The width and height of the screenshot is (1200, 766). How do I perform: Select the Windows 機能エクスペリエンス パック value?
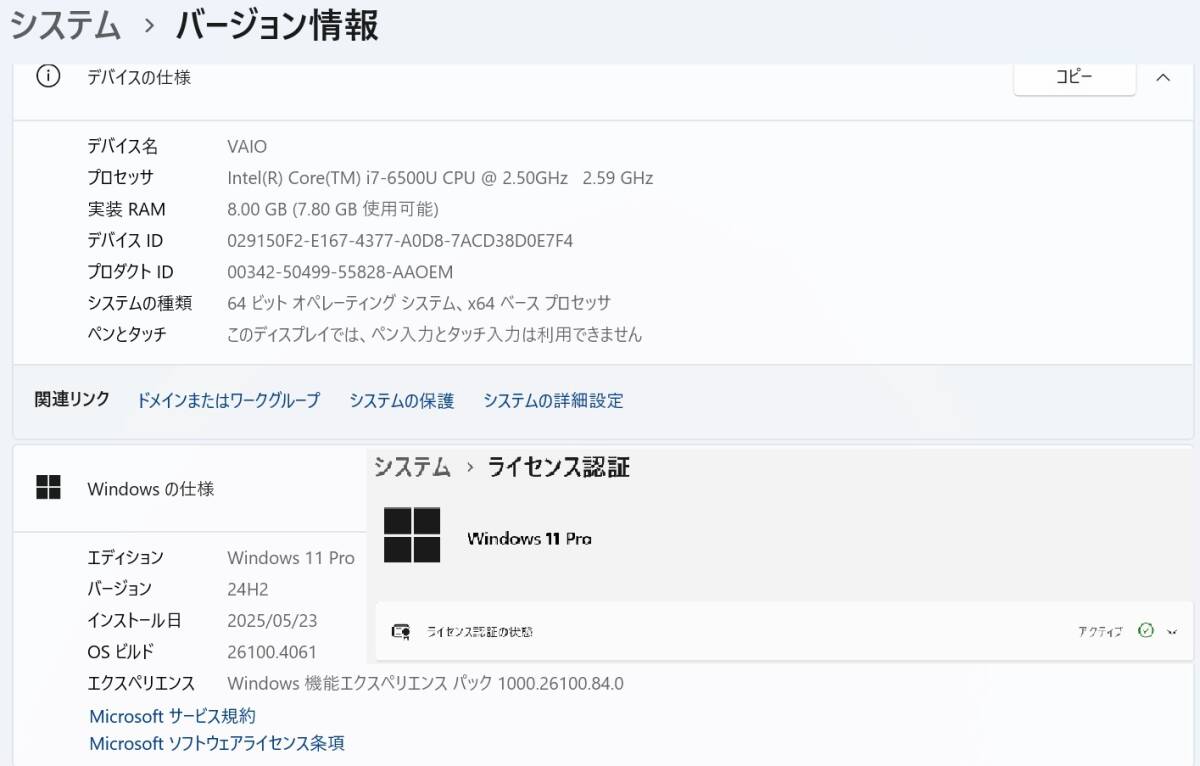[x=425, y=684]
